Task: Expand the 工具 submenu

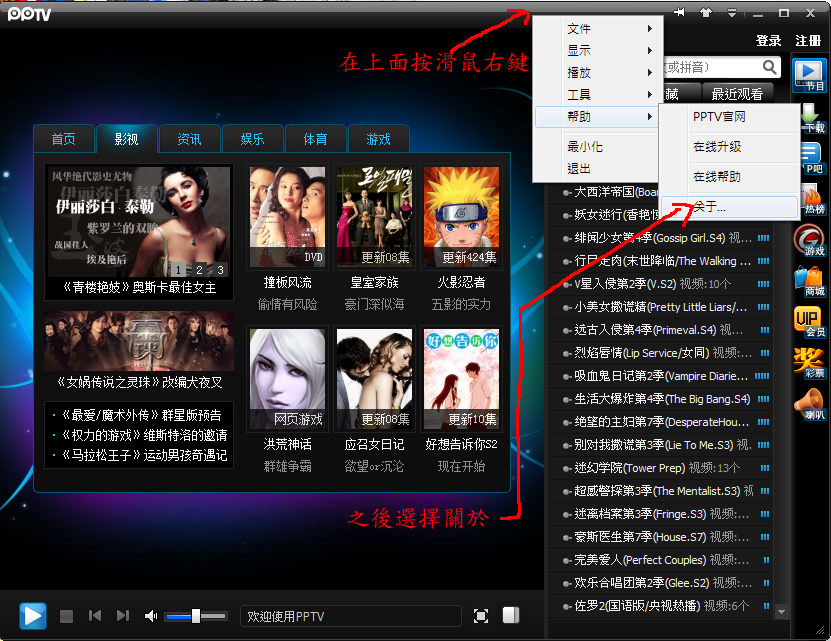Action: tap(599, 94)
